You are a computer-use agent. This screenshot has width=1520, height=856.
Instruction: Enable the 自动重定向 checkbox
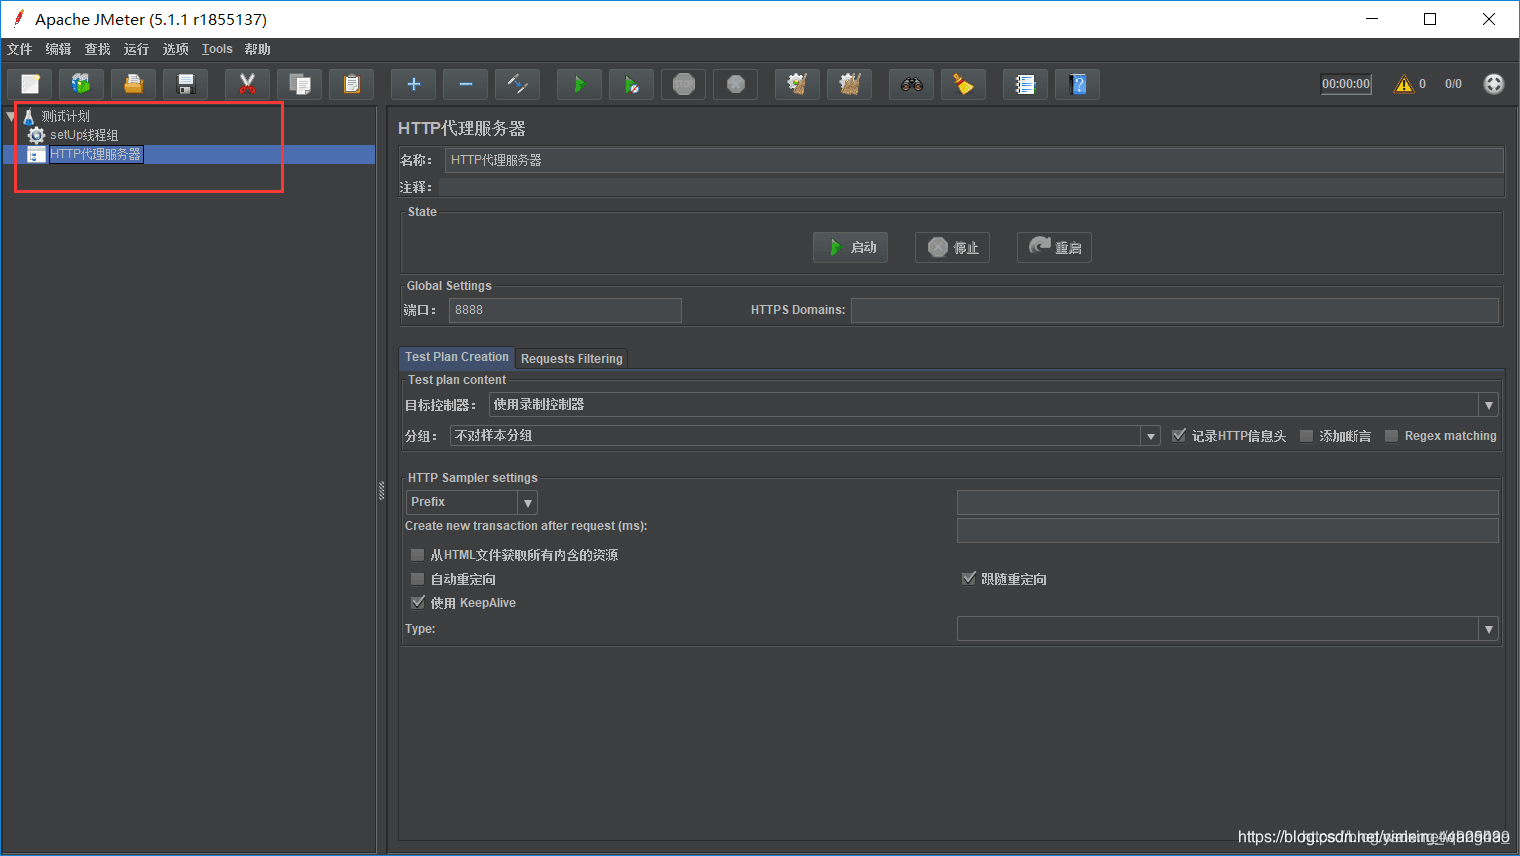pyautogui.click(x=418, y=578)
